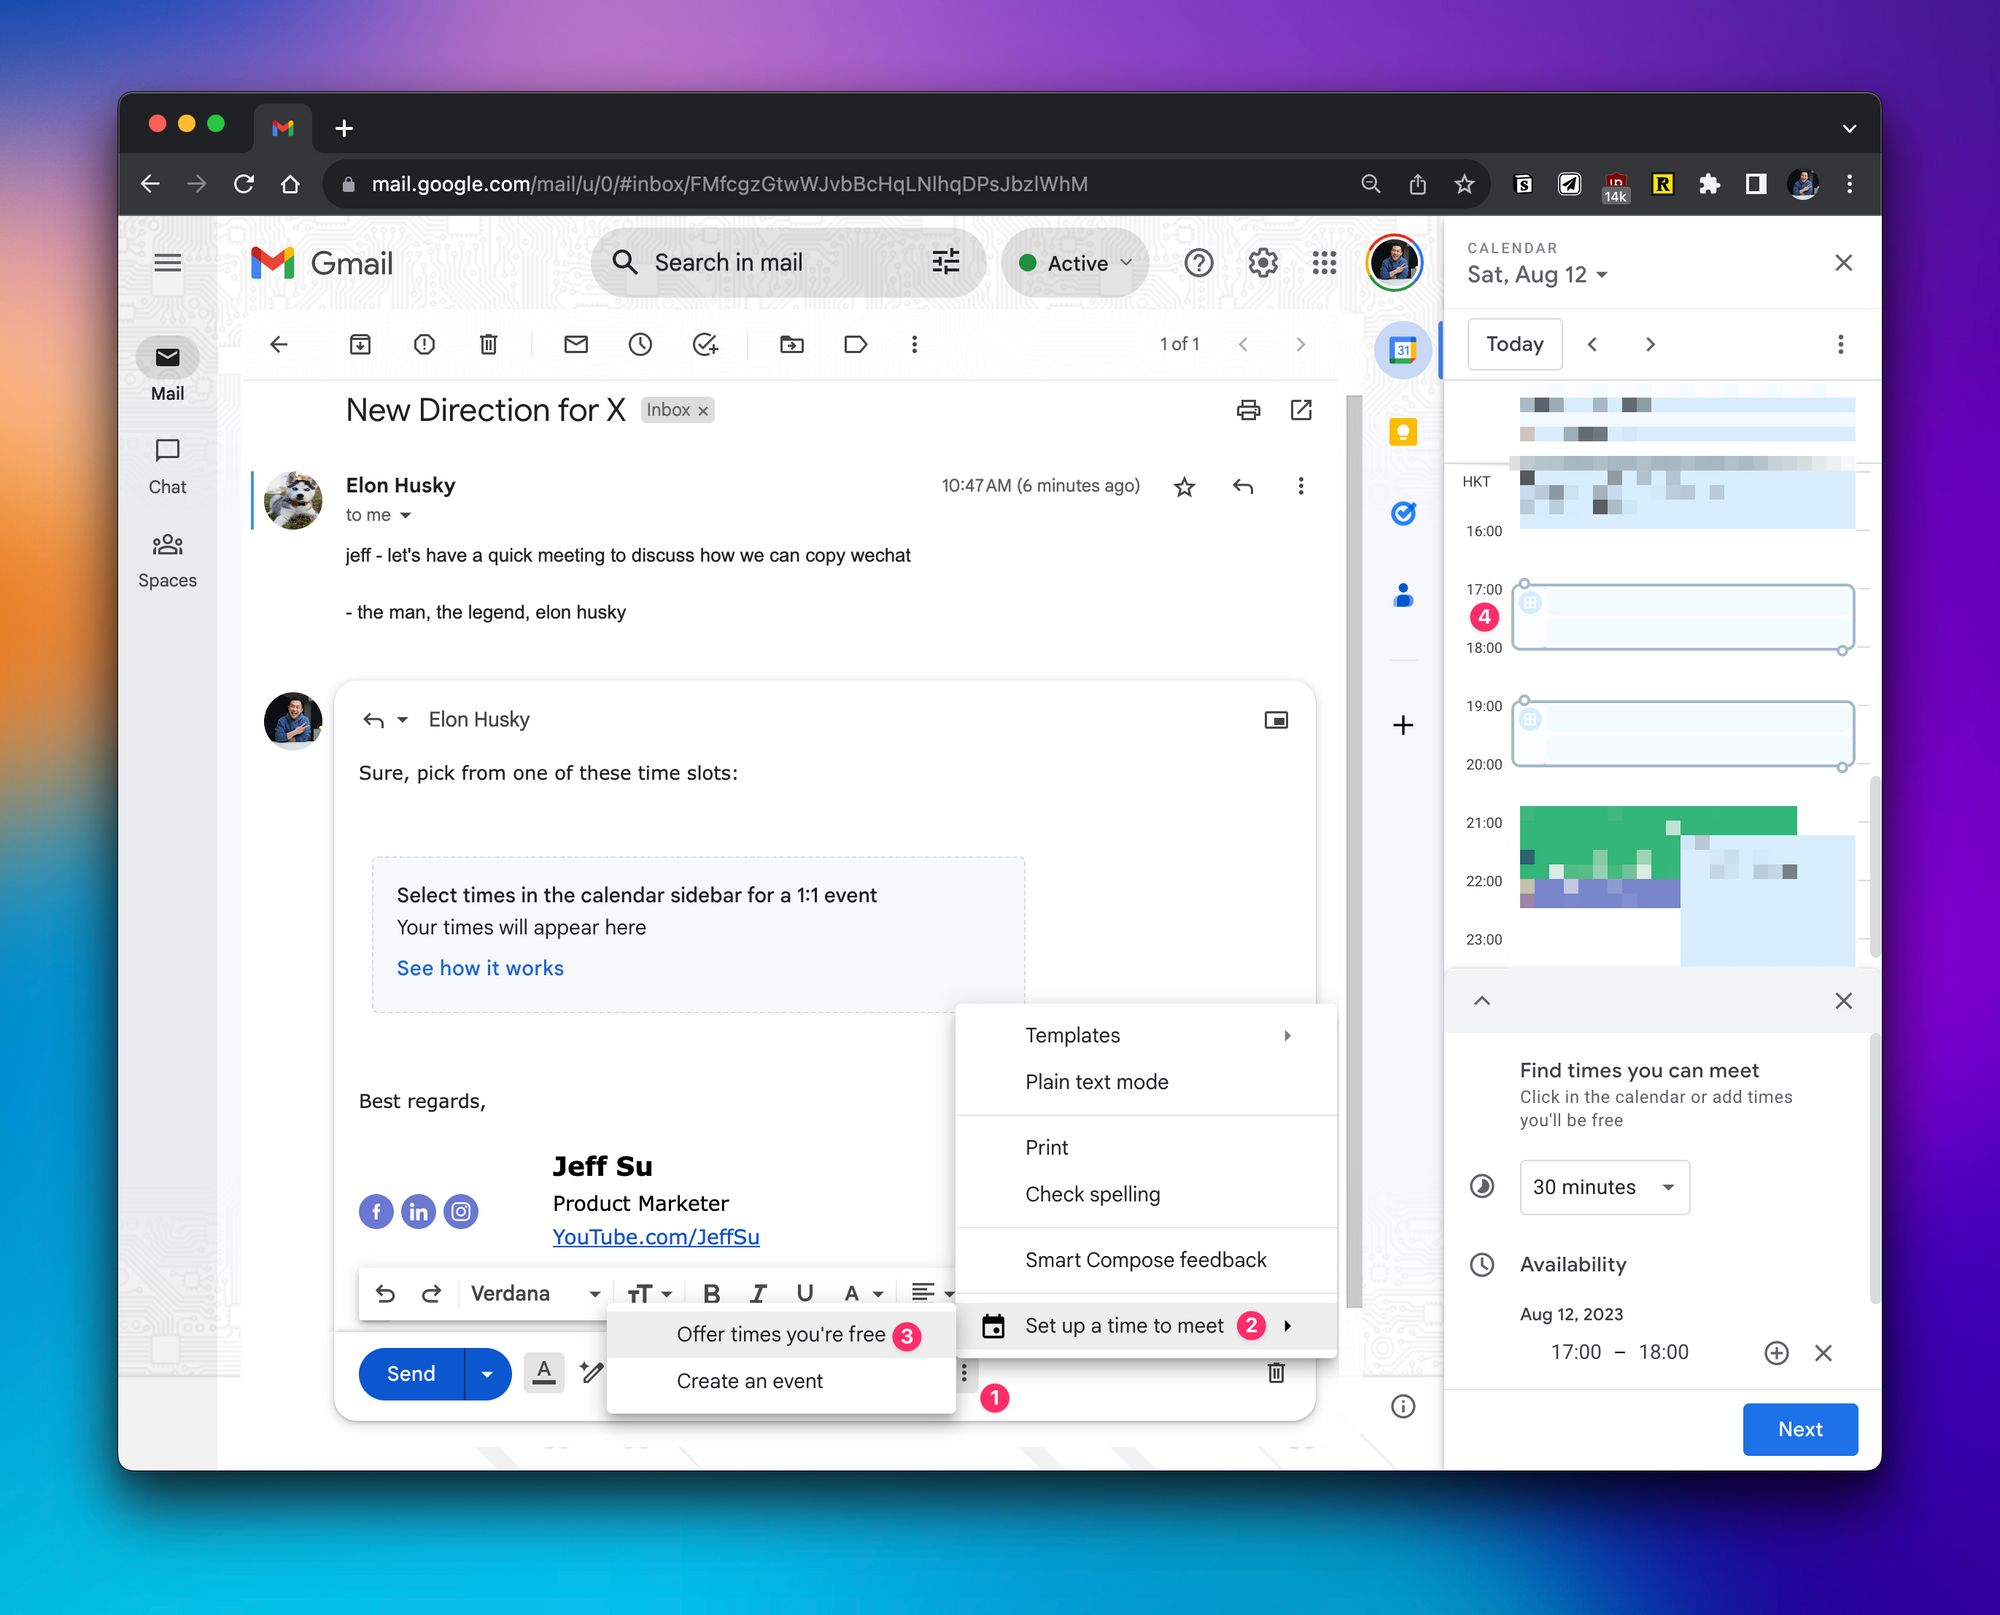Select Smart Compose feedback menu item
Screen dimensions: 2000x1615
[1146, 1260]
